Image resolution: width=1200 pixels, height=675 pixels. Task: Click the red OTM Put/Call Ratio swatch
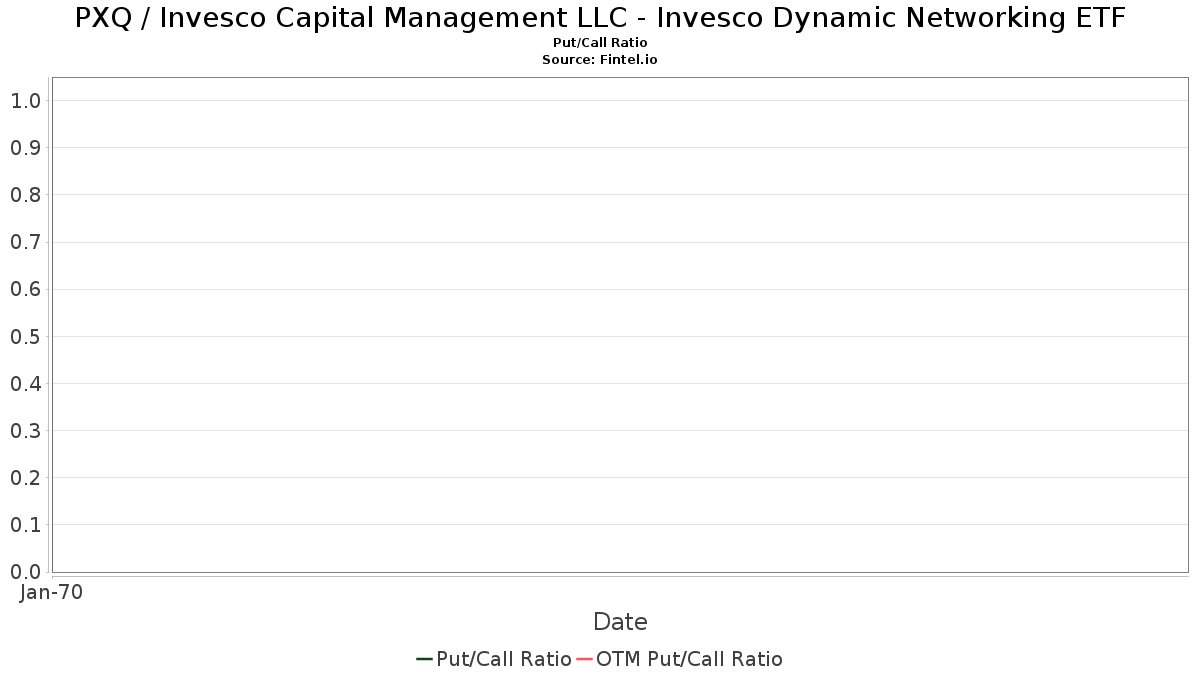pyautogui.click(x=585, y=659)
